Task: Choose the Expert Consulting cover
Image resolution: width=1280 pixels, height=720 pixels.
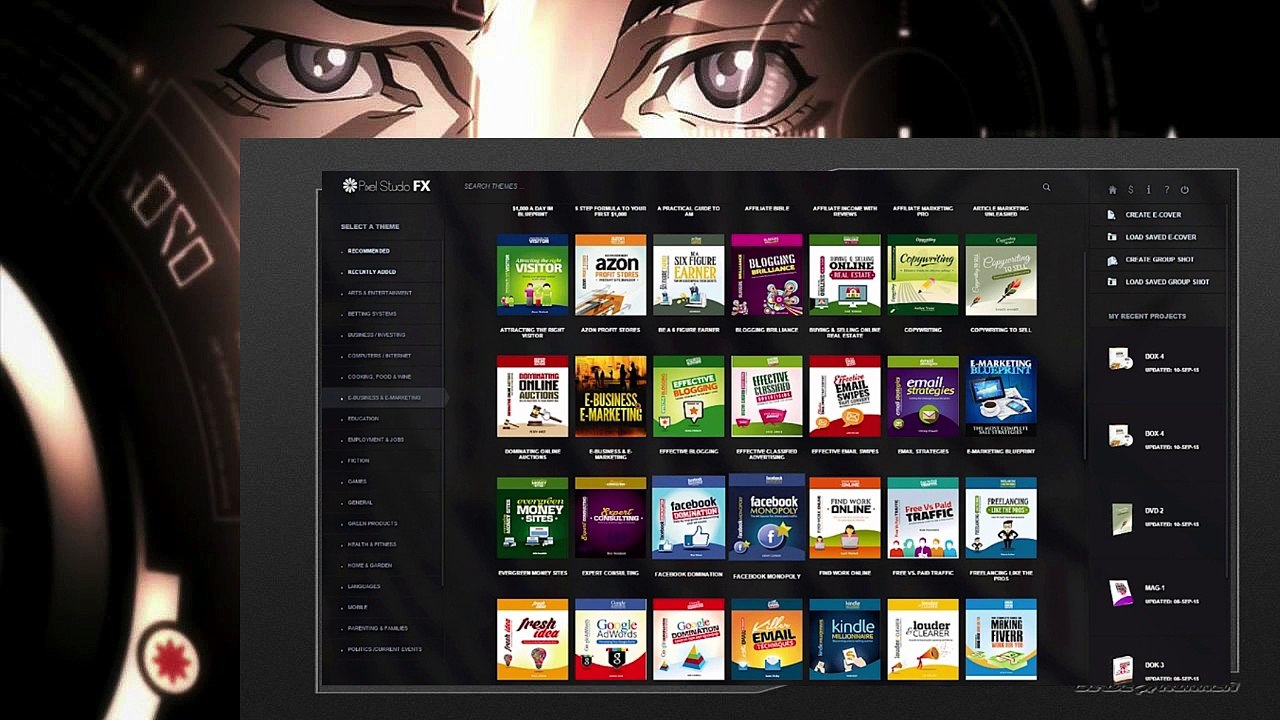Action: [610, 518]
